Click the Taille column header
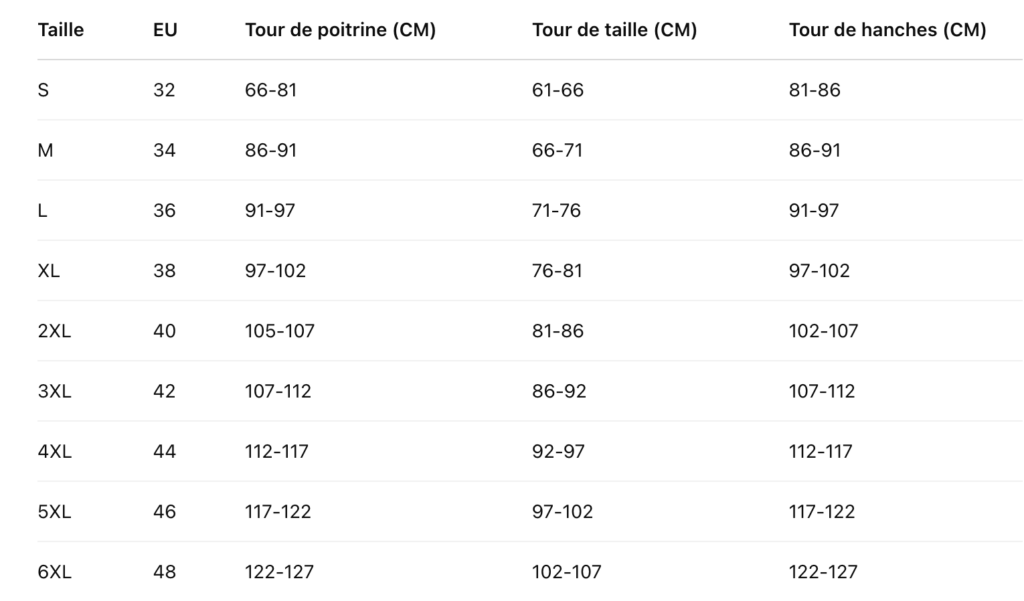The height and width of the screenshot is (601, 1024). [60, 30]
